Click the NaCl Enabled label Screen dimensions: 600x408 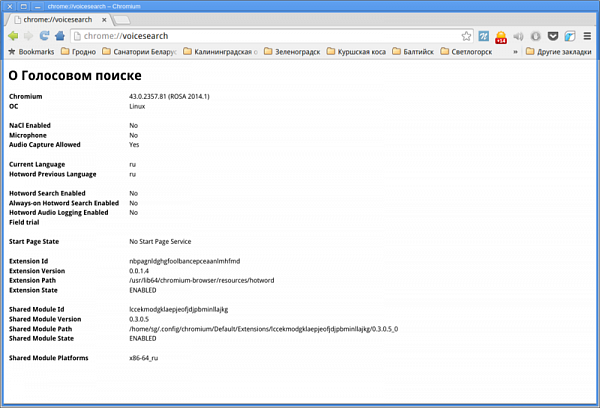[x=30, y=126]
